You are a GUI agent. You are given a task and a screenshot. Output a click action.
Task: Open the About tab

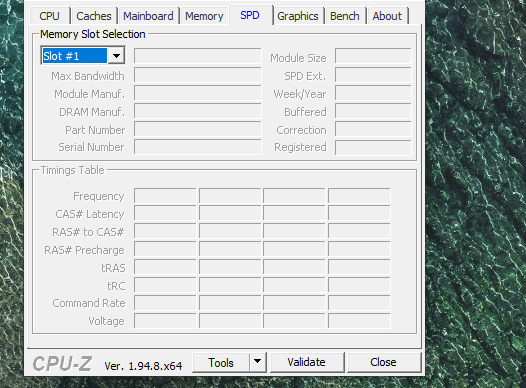point(387,16)
